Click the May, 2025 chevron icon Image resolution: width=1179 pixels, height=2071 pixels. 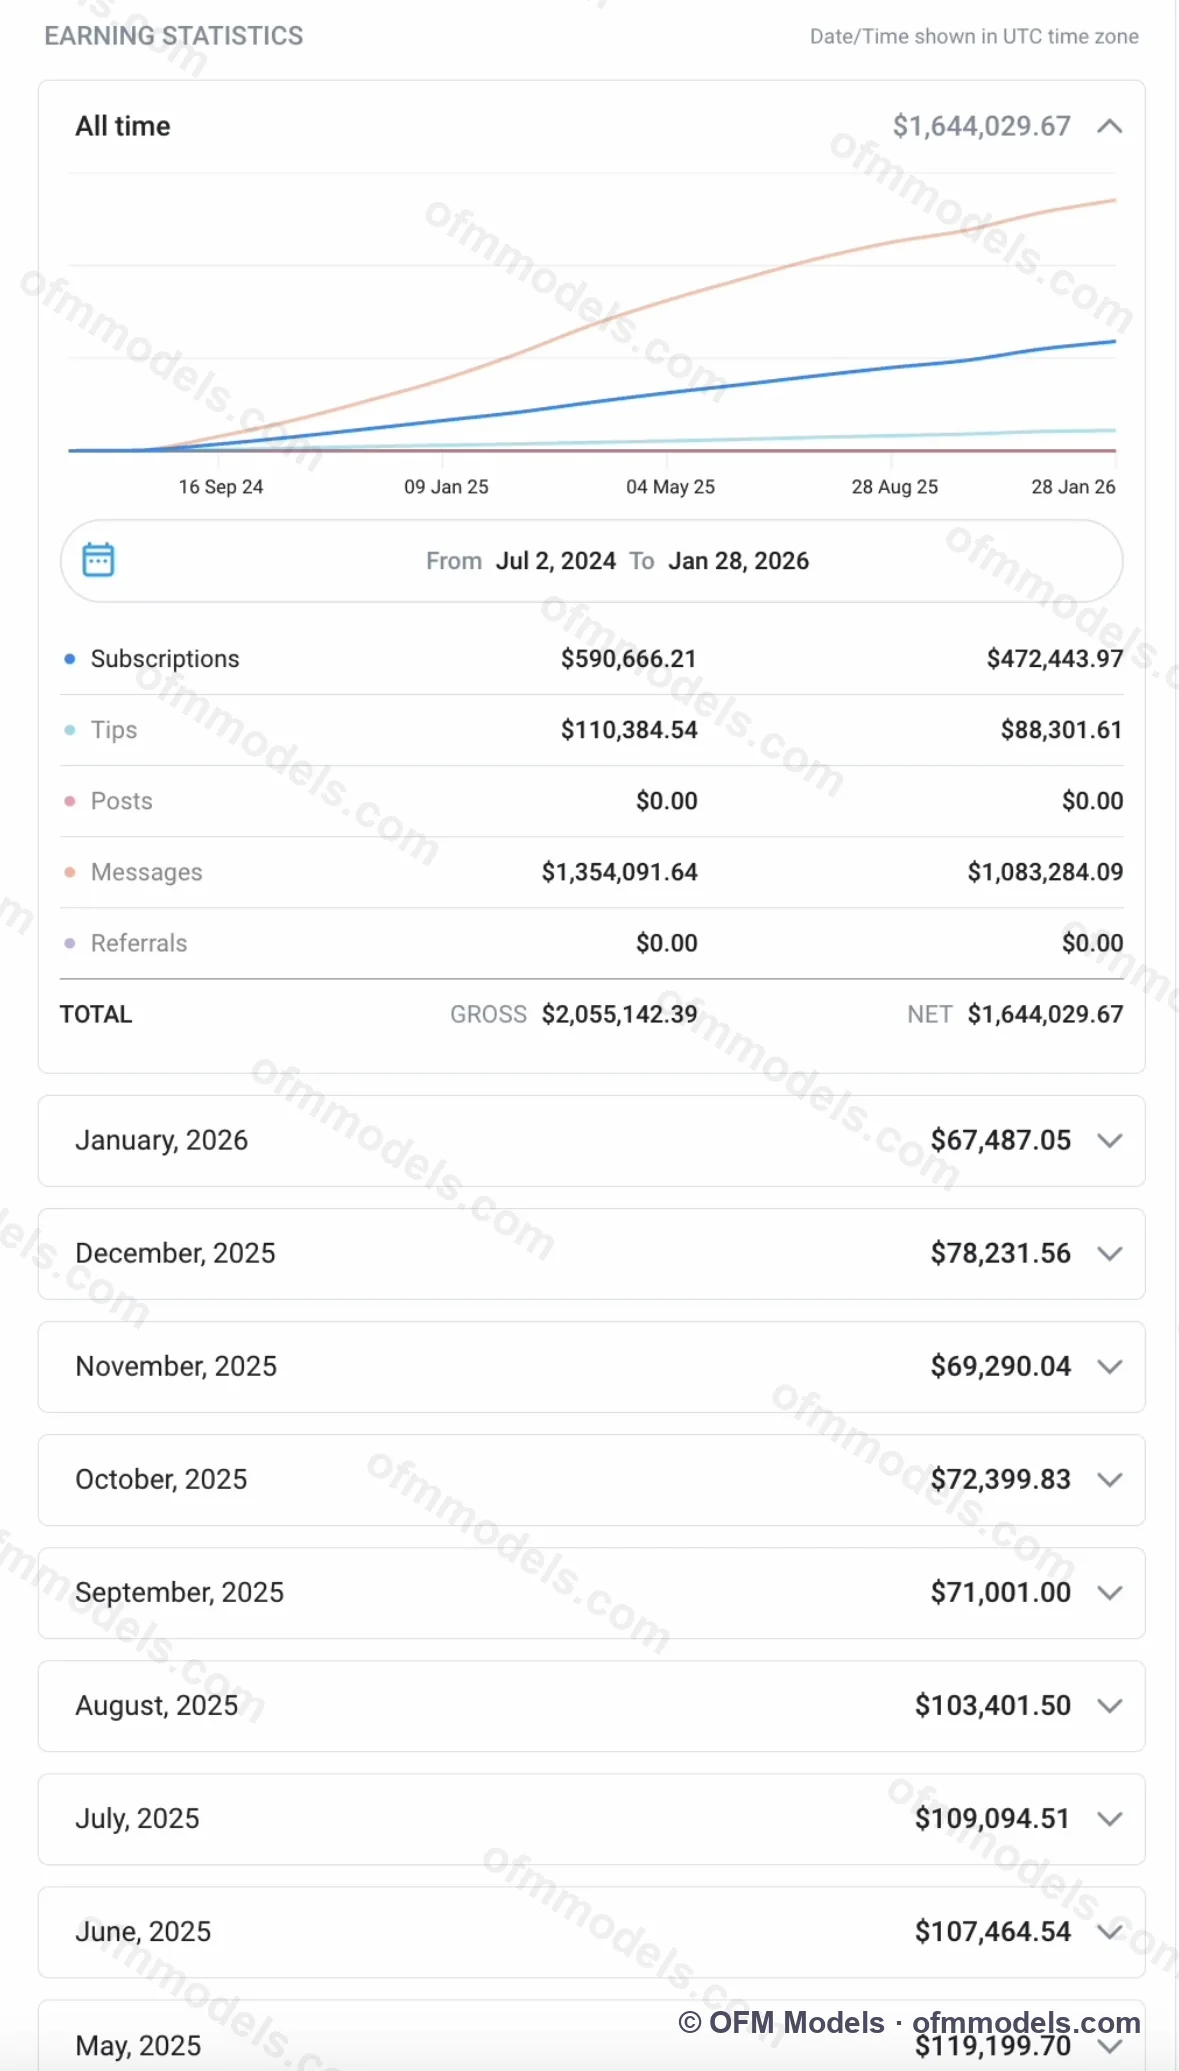coord(1109,2046)
